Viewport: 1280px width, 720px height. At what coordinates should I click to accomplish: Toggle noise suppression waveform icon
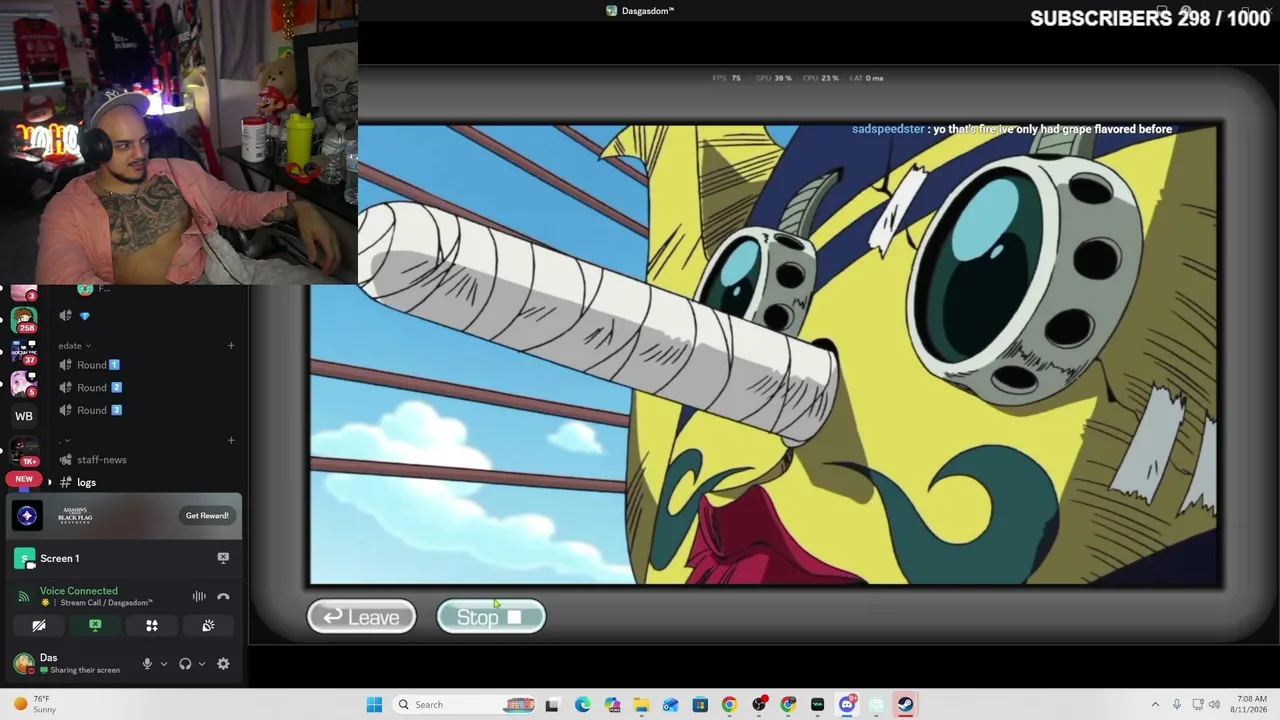coord(199,597)
